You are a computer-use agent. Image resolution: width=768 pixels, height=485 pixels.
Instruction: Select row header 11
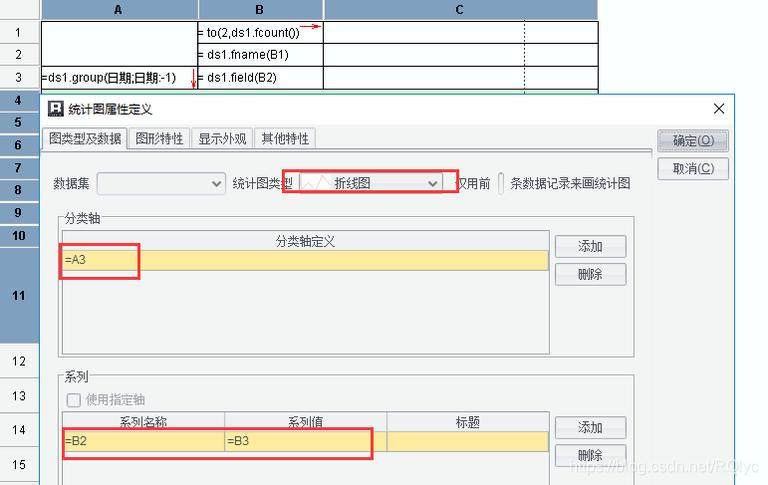click(x=19, y=295)
